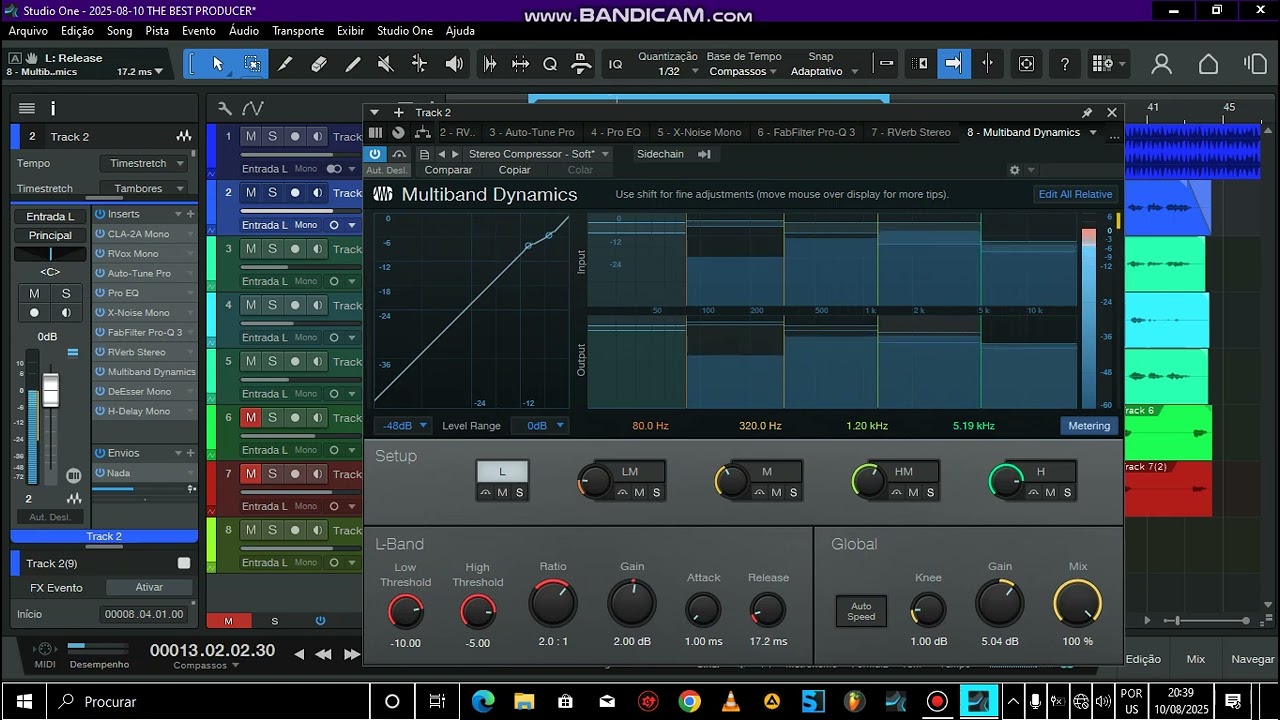The width and height of the screenshot is (1280, 720).
Task: Mute the H band
Action: (1050, 492)
